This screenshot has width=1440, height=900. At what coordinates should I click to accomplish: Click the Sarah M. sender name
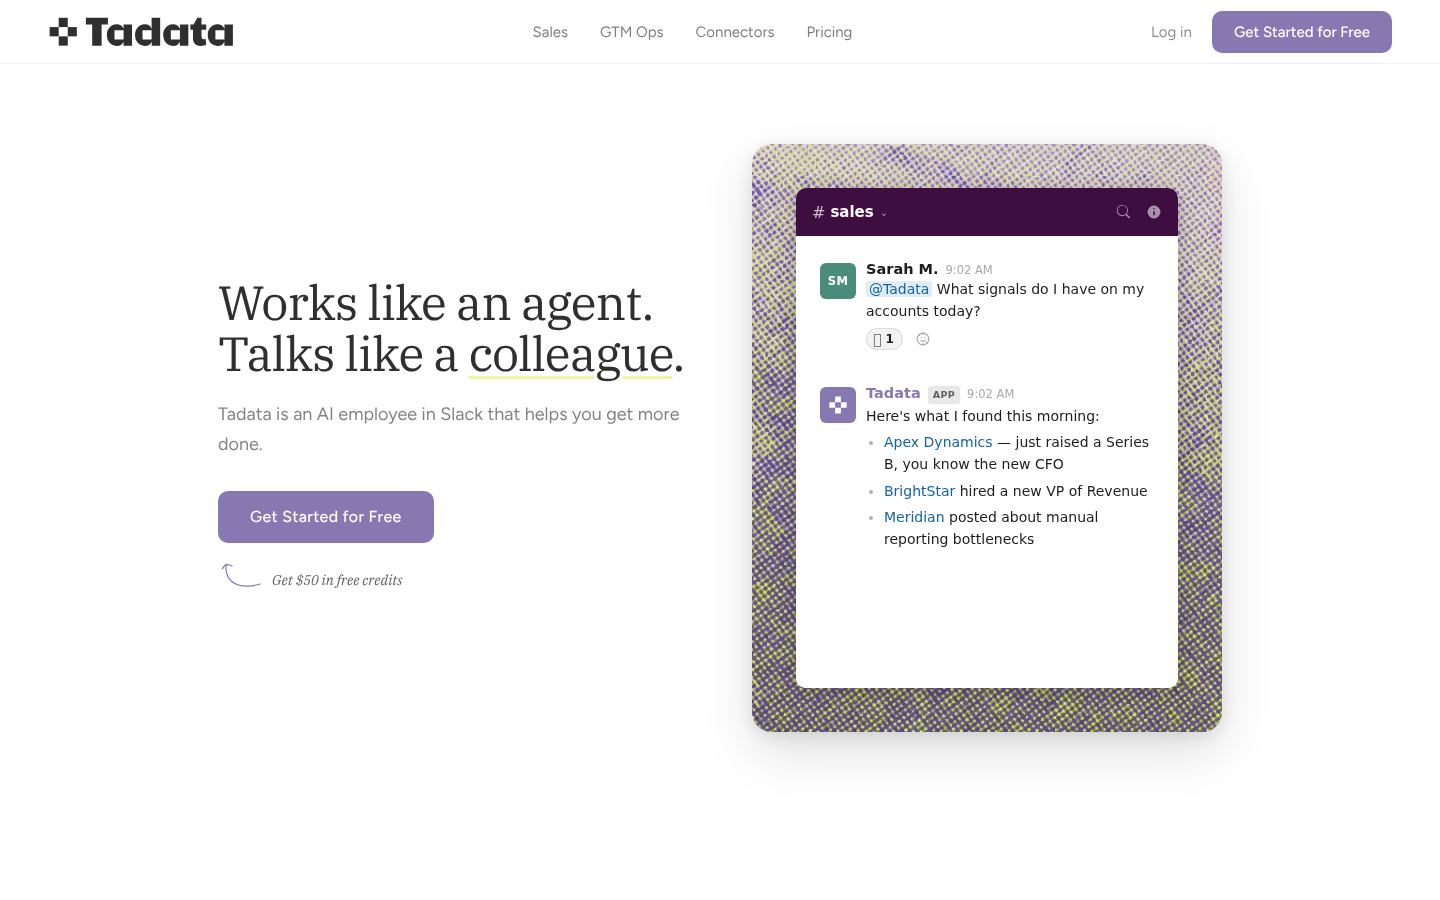coord(902,269)
